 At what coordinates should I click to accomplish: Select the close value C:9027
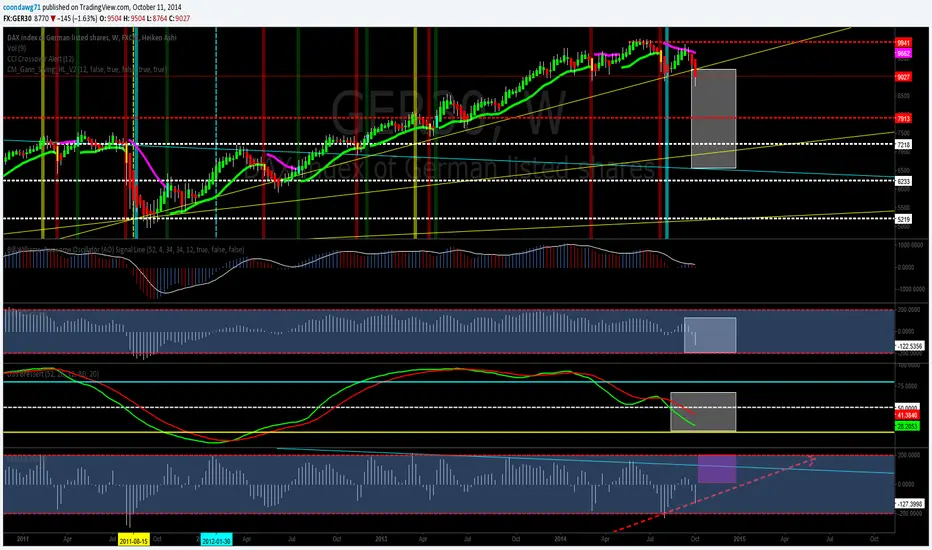180,18
